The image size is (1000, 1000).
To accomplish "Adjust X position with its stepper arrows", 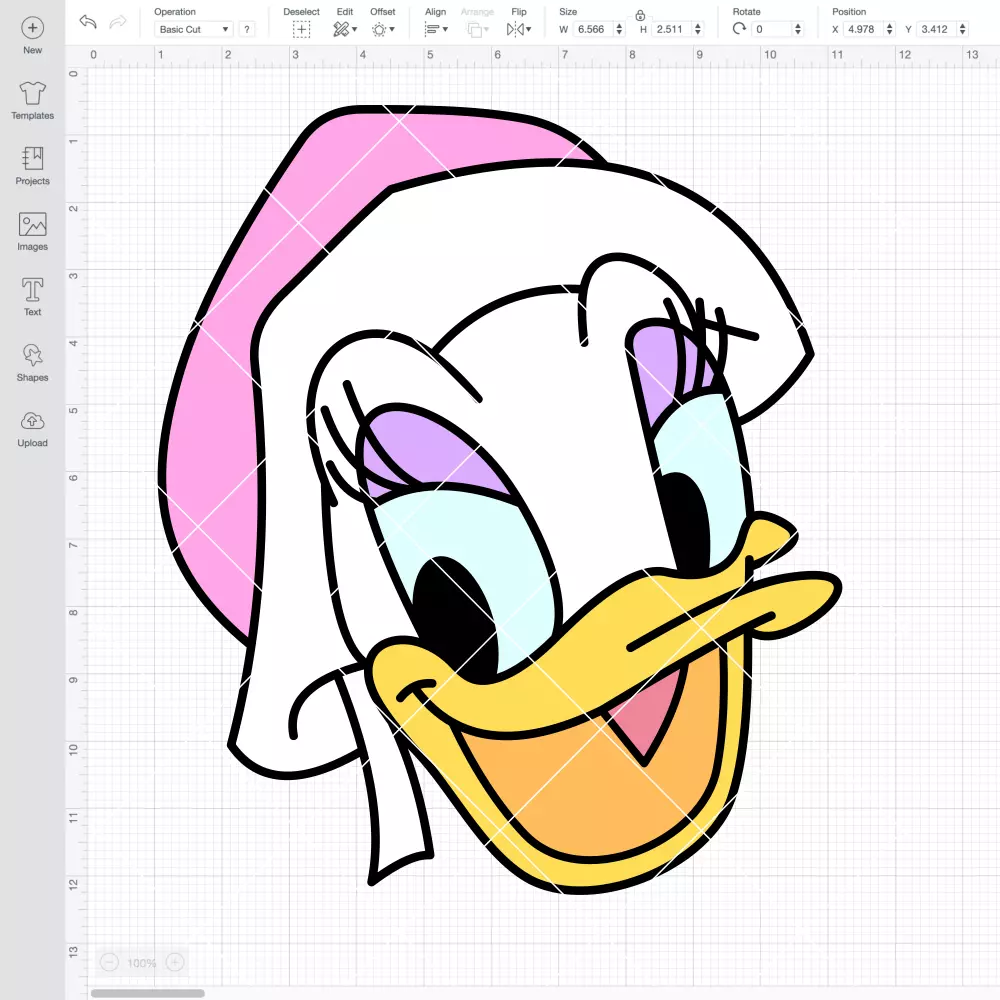I will point(890,29).
